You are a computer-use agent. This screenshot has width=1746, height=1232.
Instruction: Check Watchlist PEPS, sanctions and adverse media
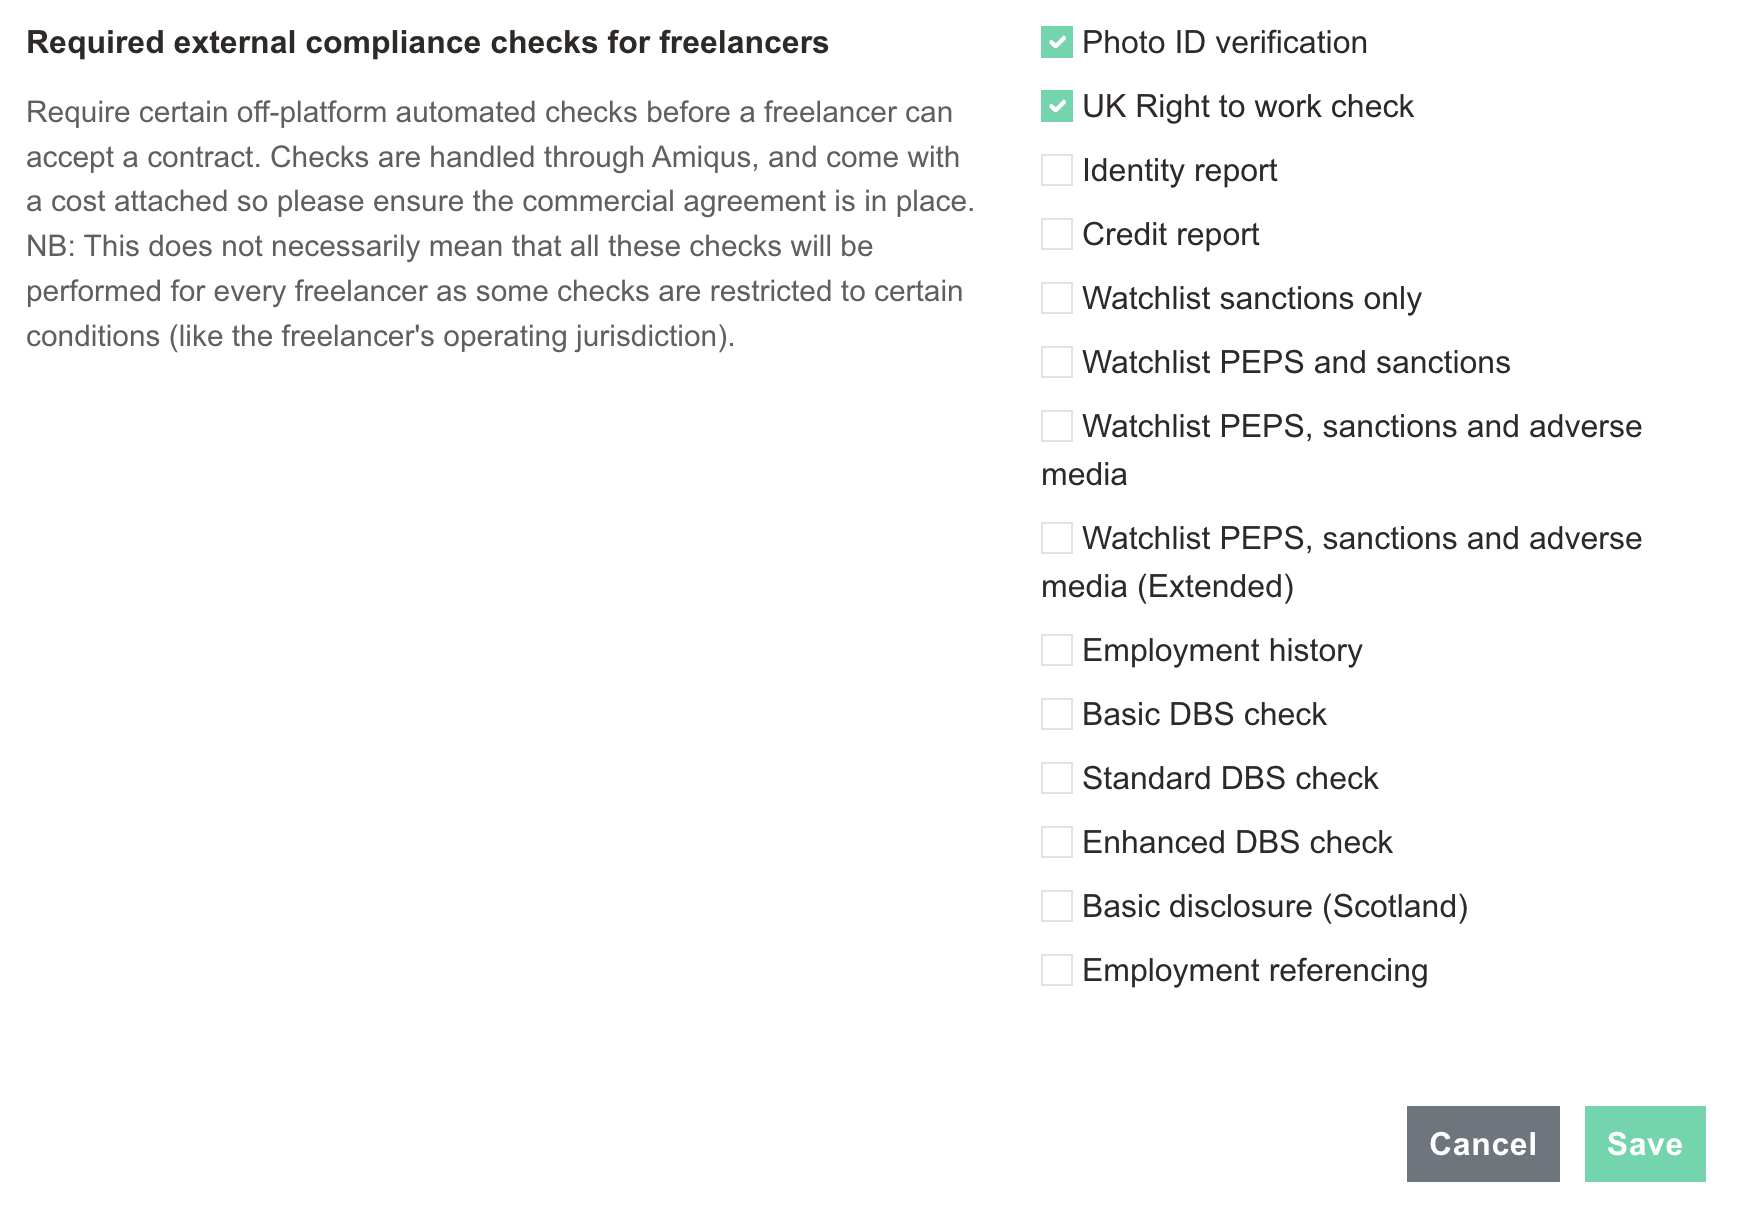tap(1057, 426)
